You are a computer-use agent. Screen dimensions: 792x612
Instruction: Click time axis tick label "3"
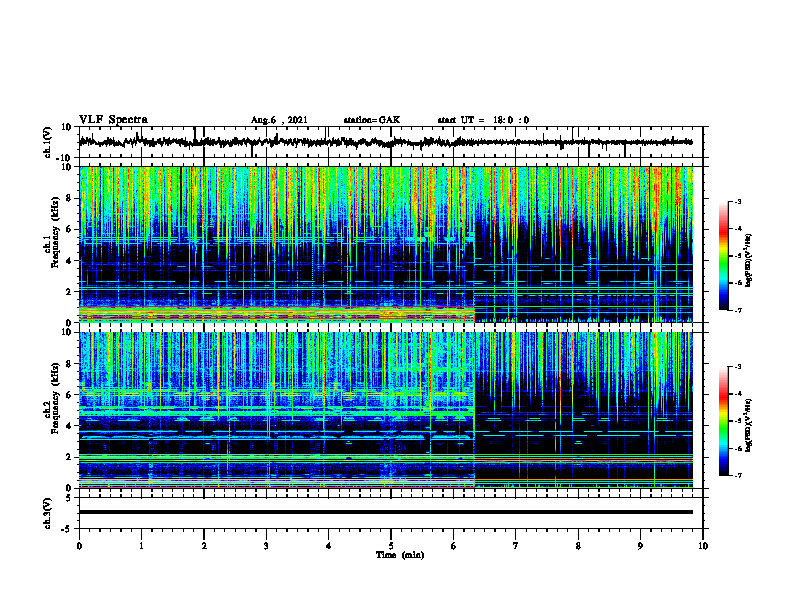(x=266, y=546)
